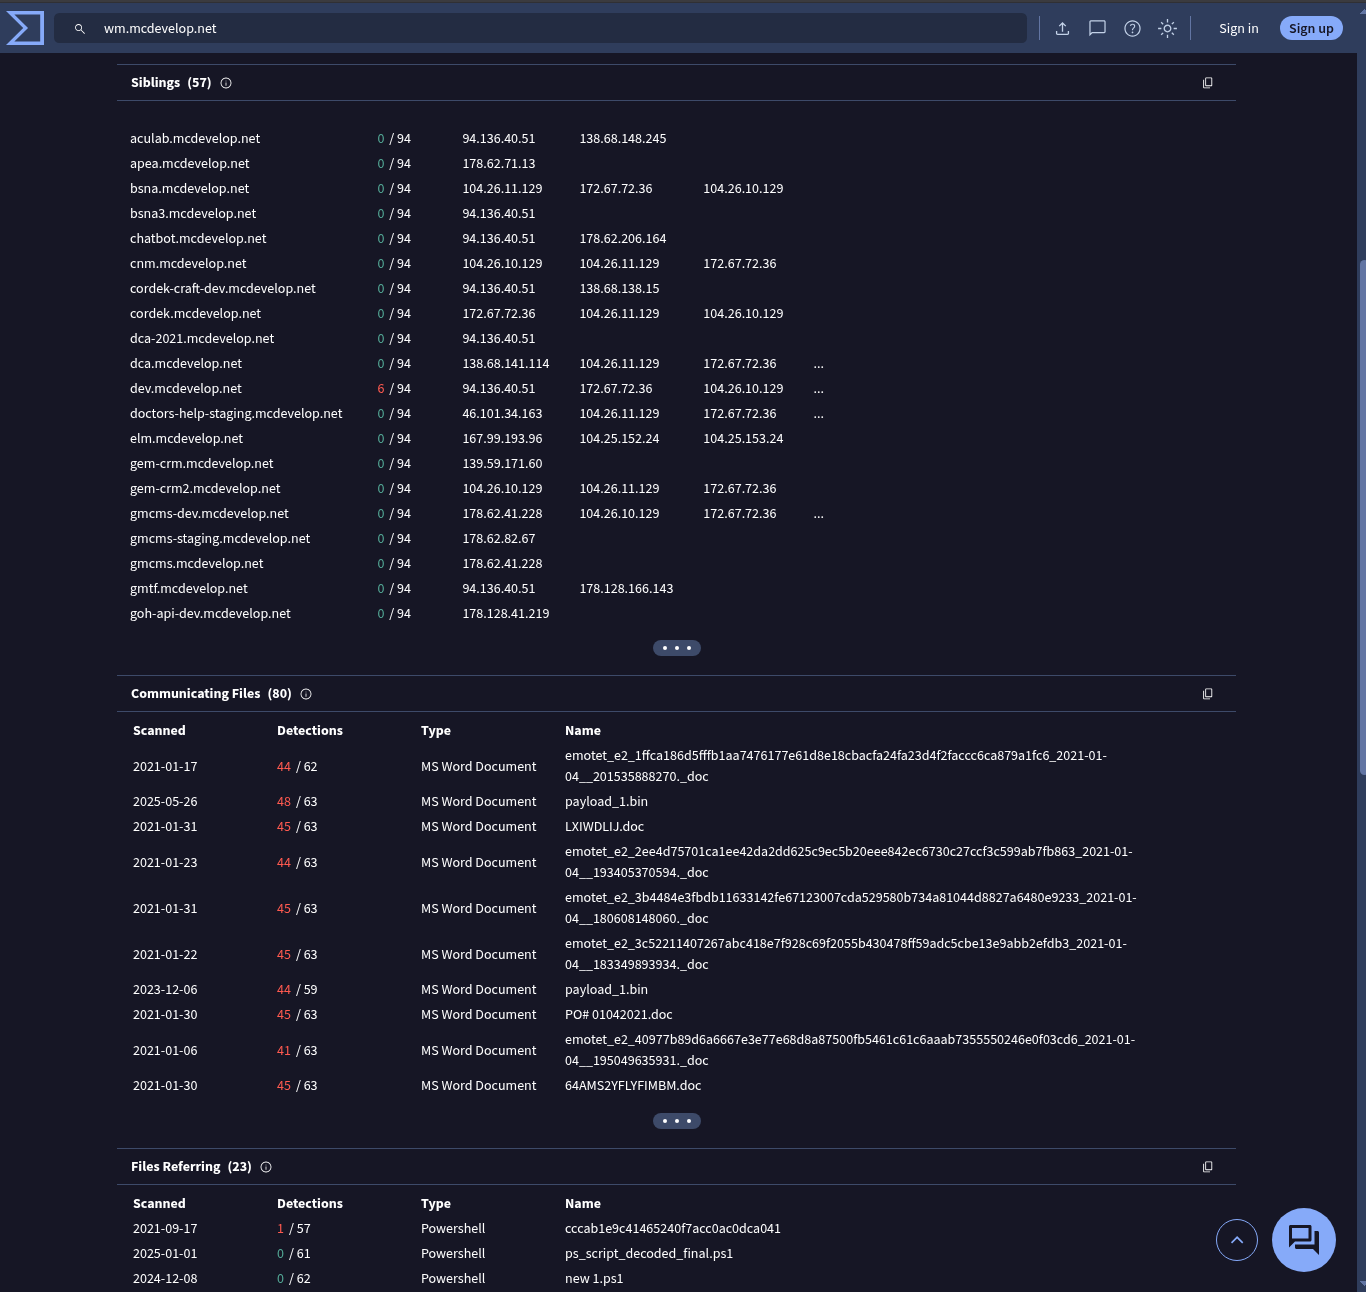Click the Communicating Files Type column header
This screenshot has width=1366, height=1292.
point(436,731)
